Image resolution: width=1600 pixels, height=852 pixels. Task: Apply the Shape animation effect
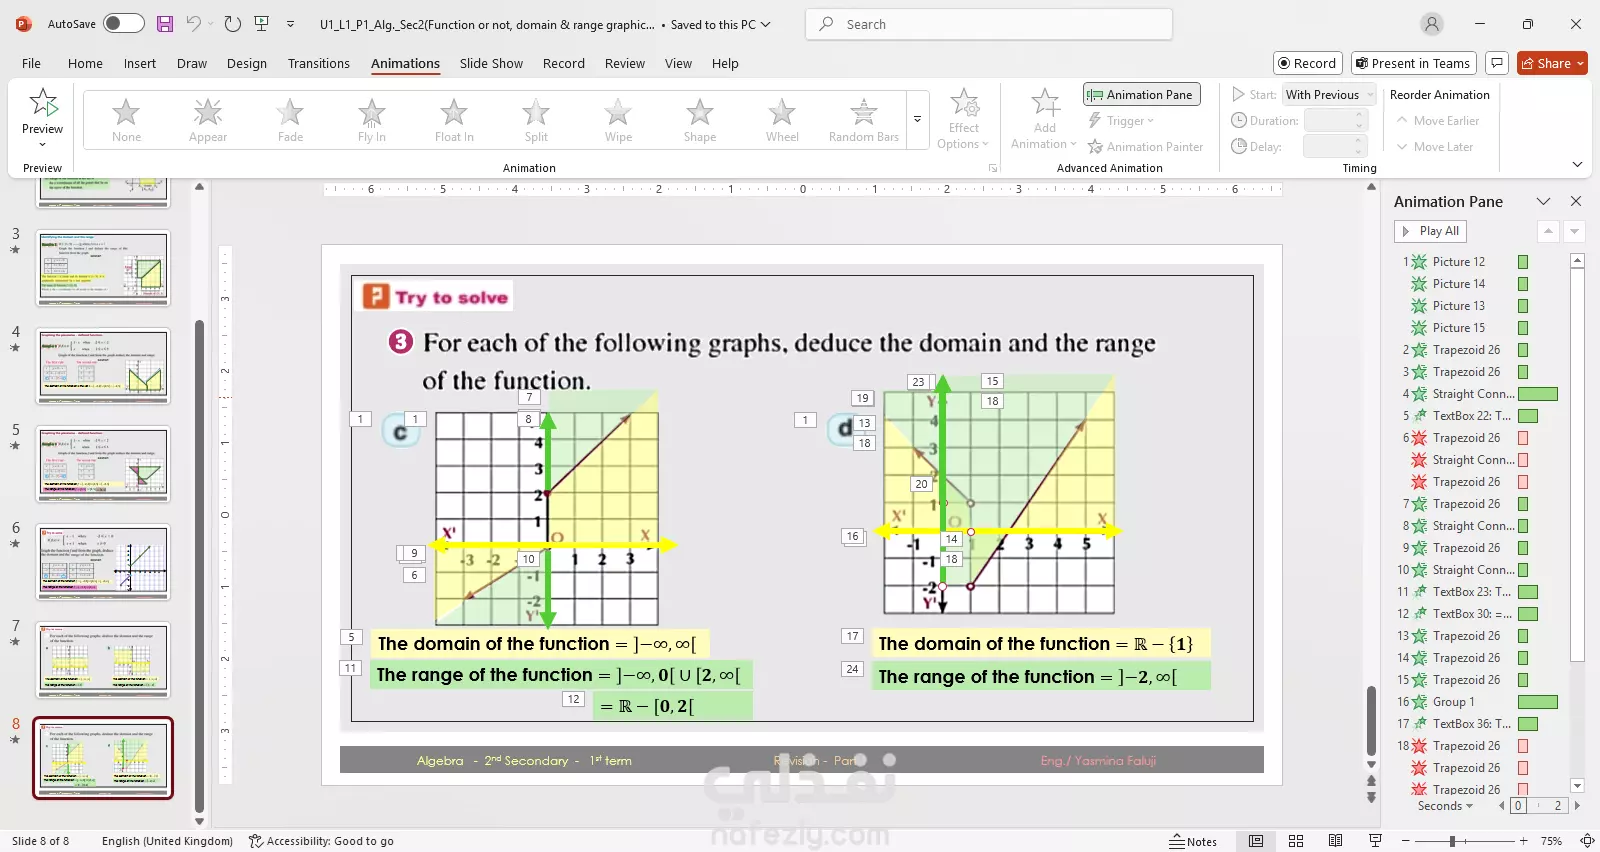700,120
